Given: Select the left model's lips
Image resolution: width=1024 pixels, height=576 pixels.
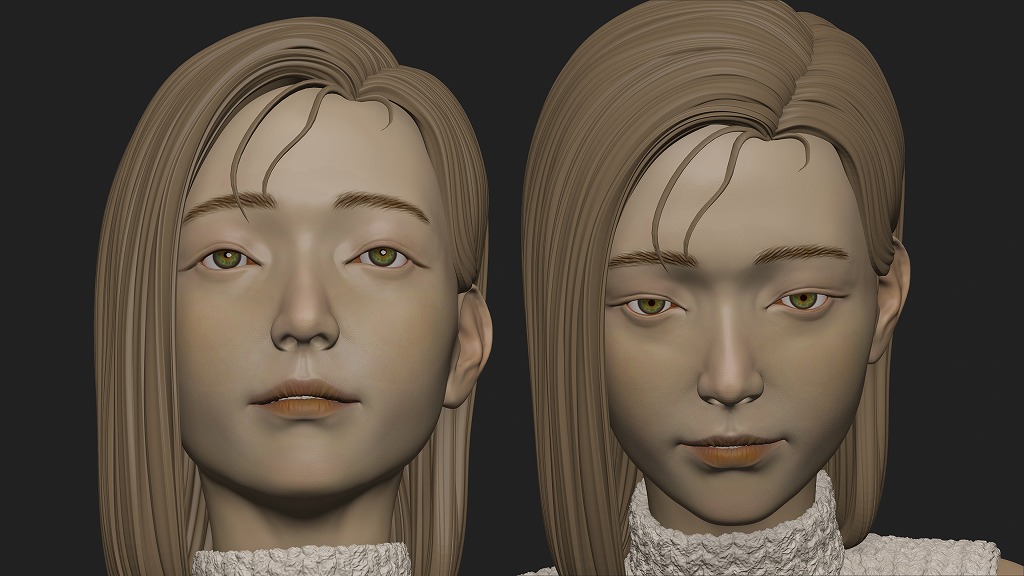Looking at the screenshot, I should click(x=305, y=397).
